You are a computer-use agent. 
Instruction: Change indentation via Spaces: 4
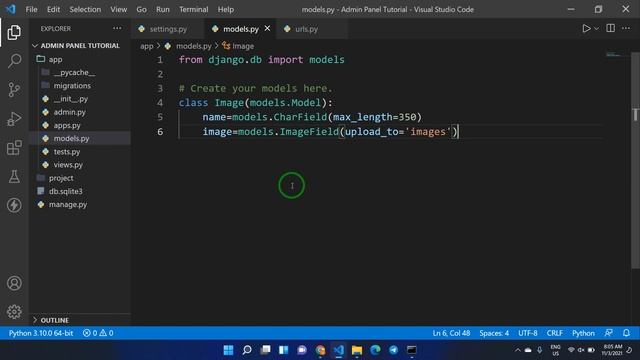click(494, 333)
